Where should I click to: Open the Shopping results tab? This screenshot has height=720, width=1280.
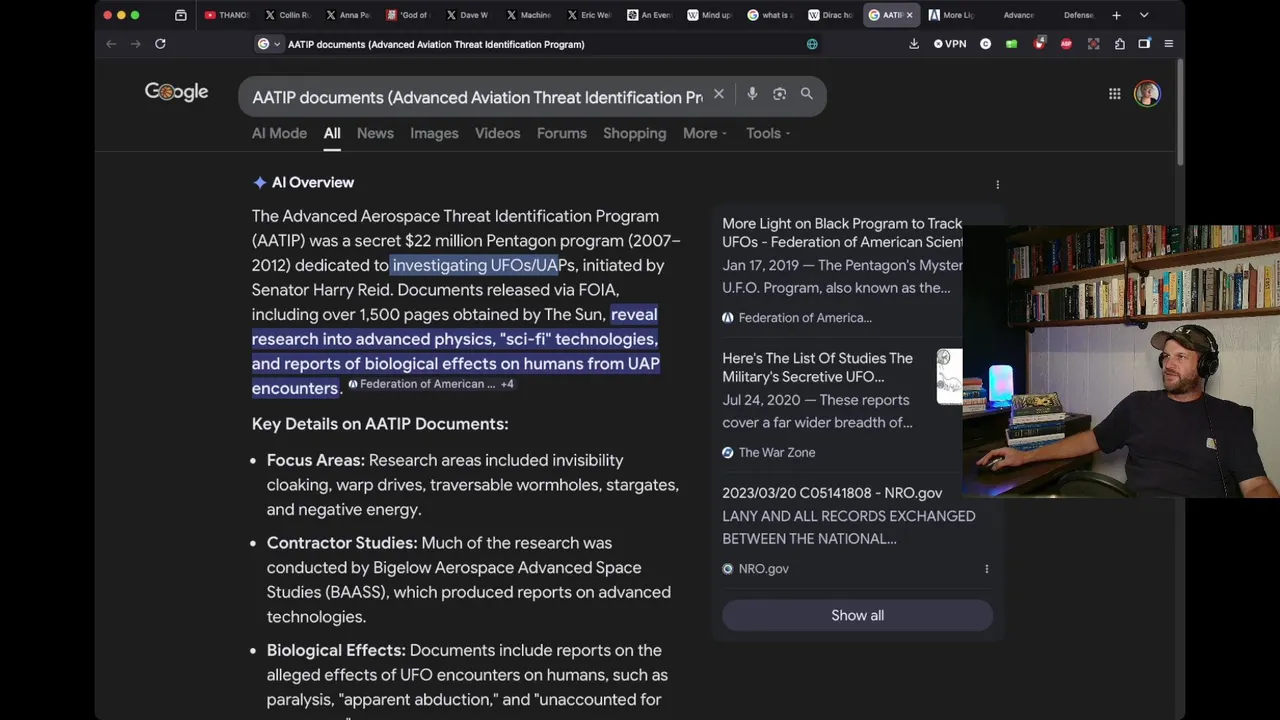pos(634,133)
